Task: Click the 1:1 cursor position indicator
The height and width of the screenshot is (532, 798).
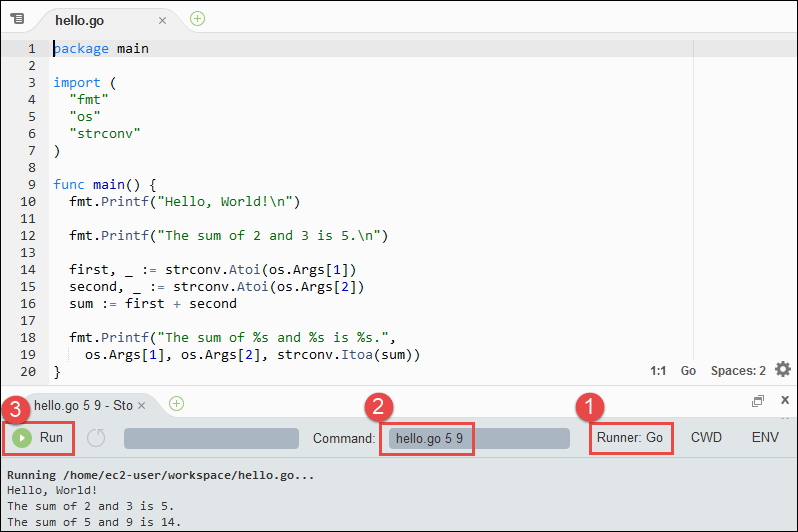Action: point(658,370)
